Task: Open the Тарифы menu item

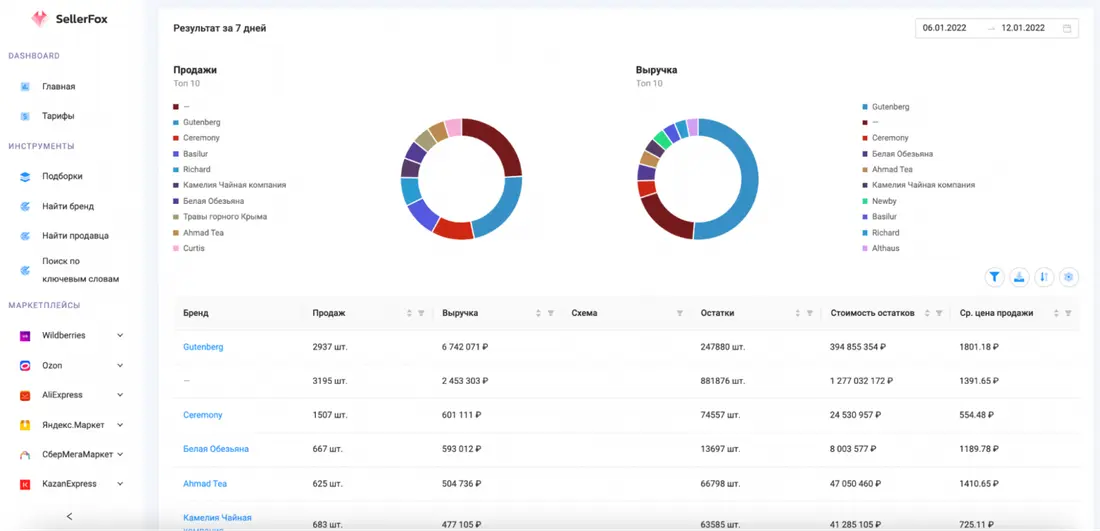Action: 58,116
